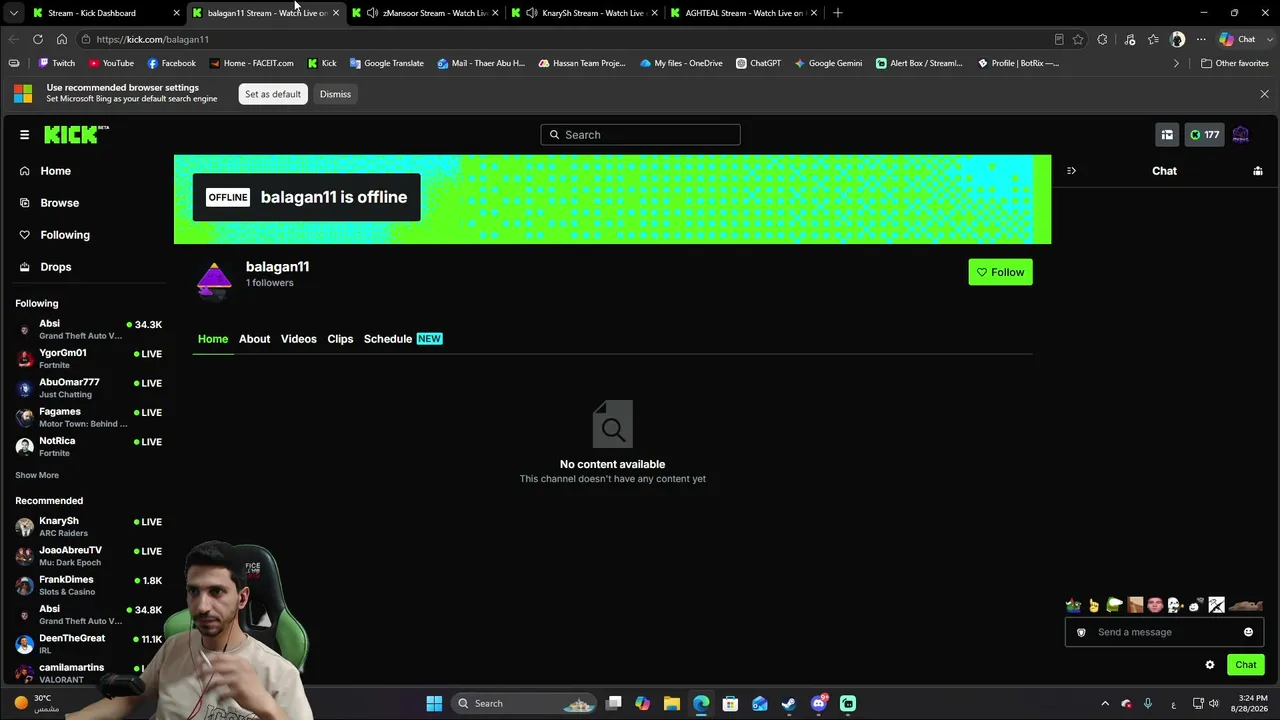The image size is (1280, 720).
Task: Open Following page in sidebar
Action: [x=65, y=235]
